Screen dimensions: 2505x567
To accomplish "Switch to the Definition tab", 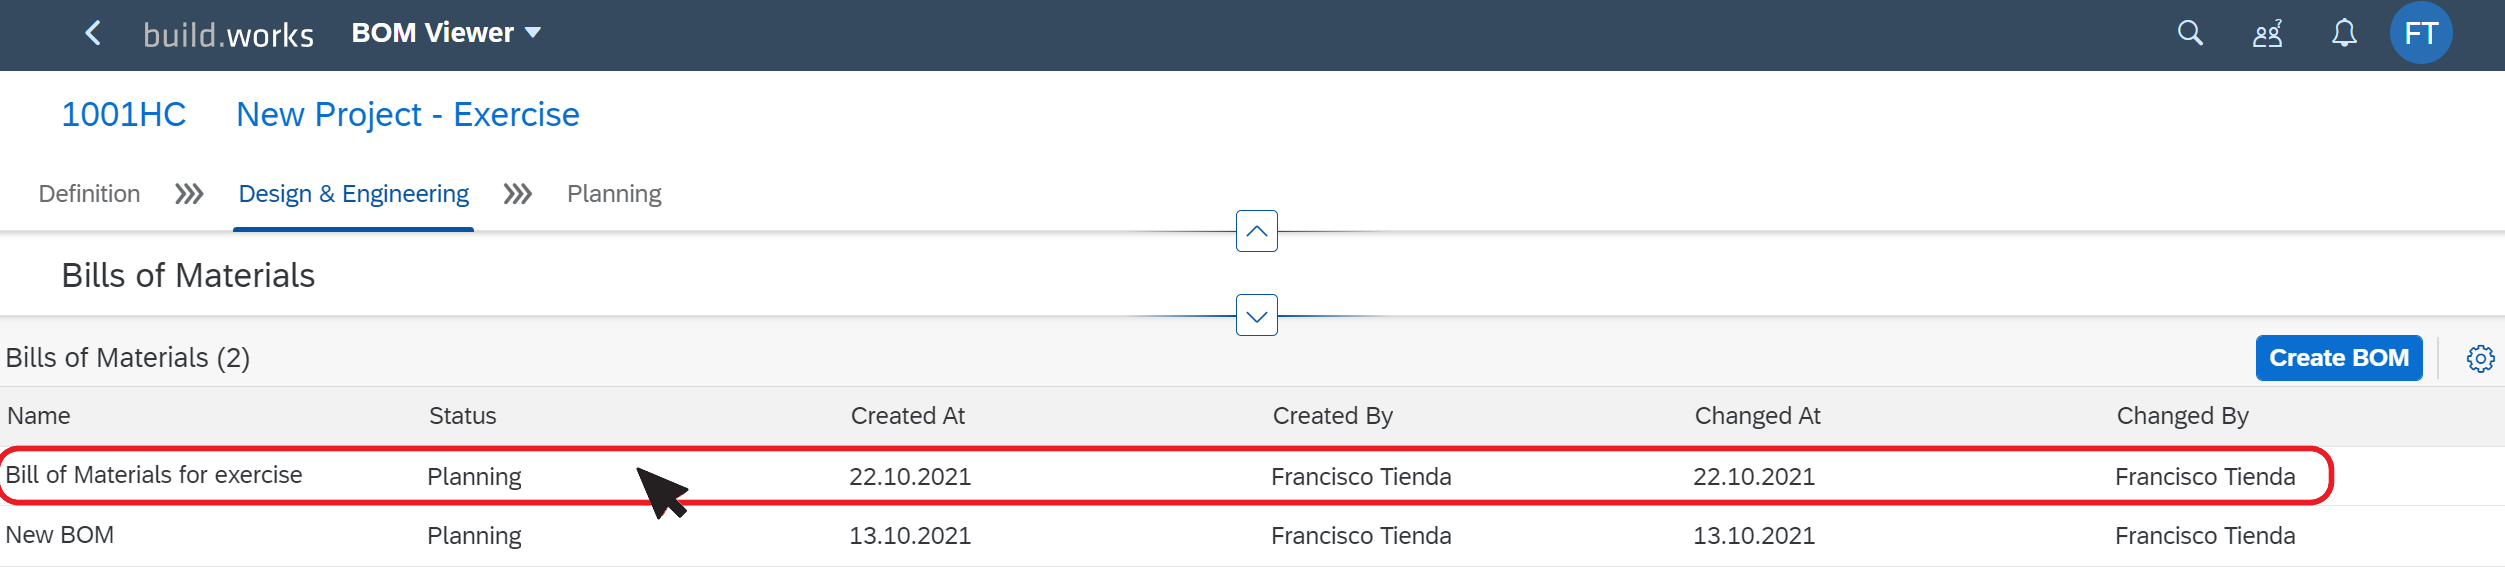I will point(89,194).
